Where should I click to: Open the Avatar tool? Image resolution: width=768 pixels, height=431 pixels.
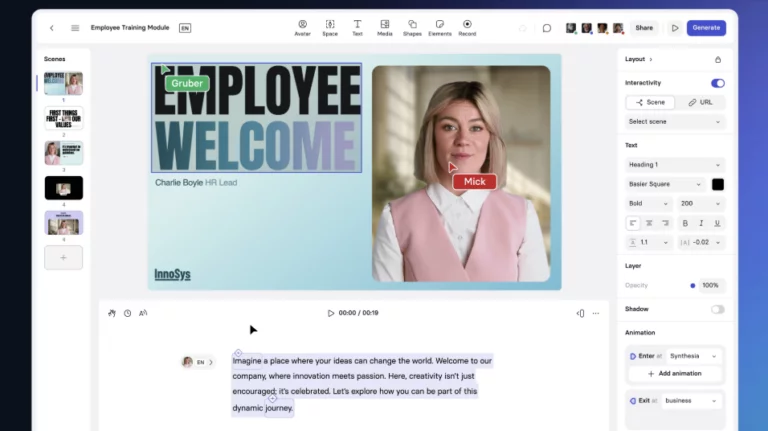coord(302,27)
